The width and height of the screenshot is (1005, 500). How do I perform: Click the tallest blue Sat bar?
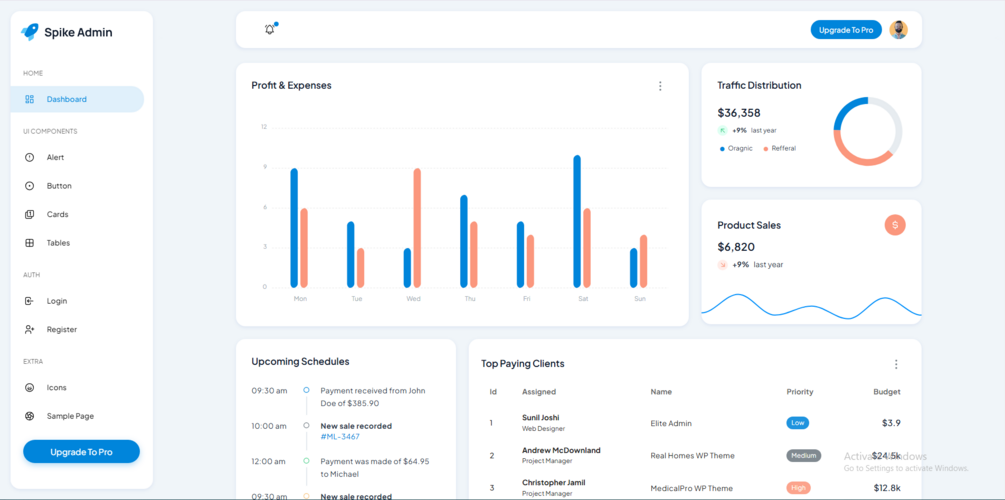pyautogui.click(x=577, y=221)
